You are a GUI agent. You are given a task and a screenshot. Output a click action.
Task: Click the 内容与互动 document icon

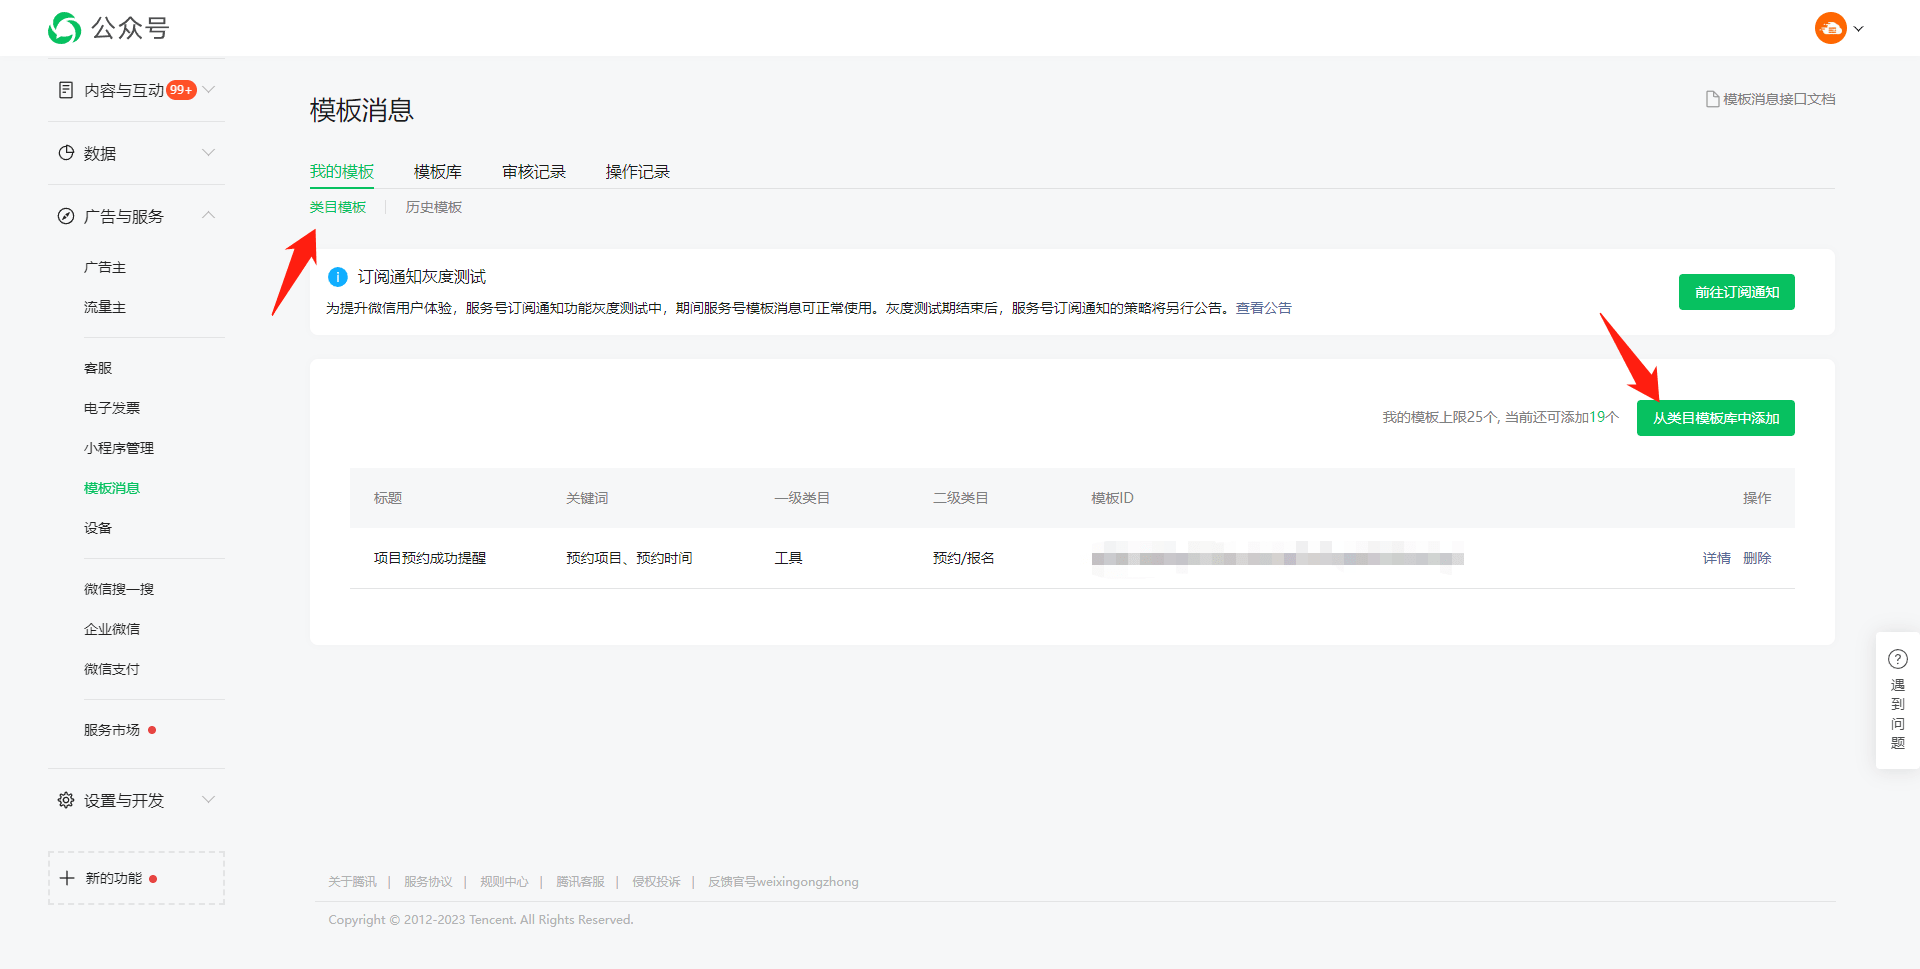[x=66, y=90]
